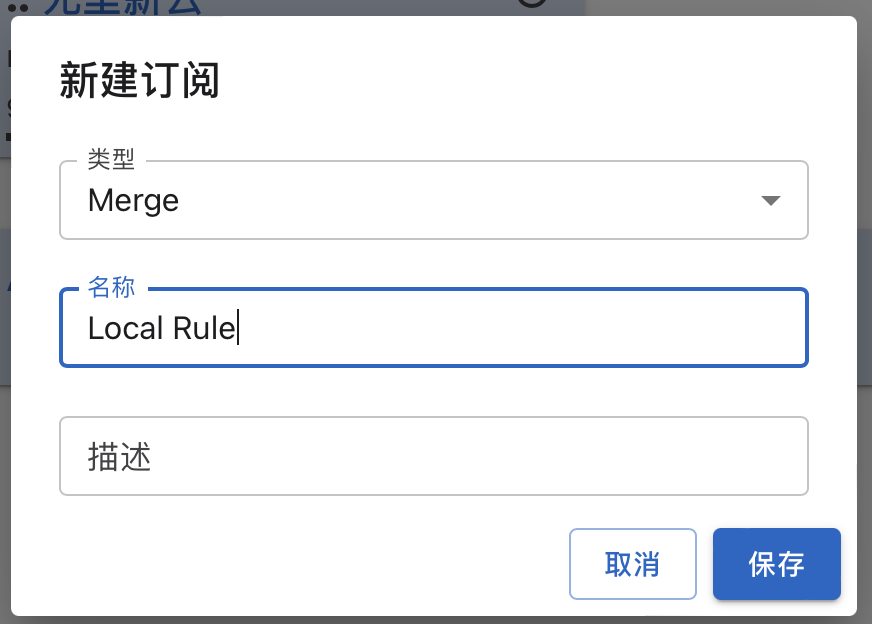This screenshot has height=624, width=872.
Task: Click the 取消 button
Action: tap(633, 564)
